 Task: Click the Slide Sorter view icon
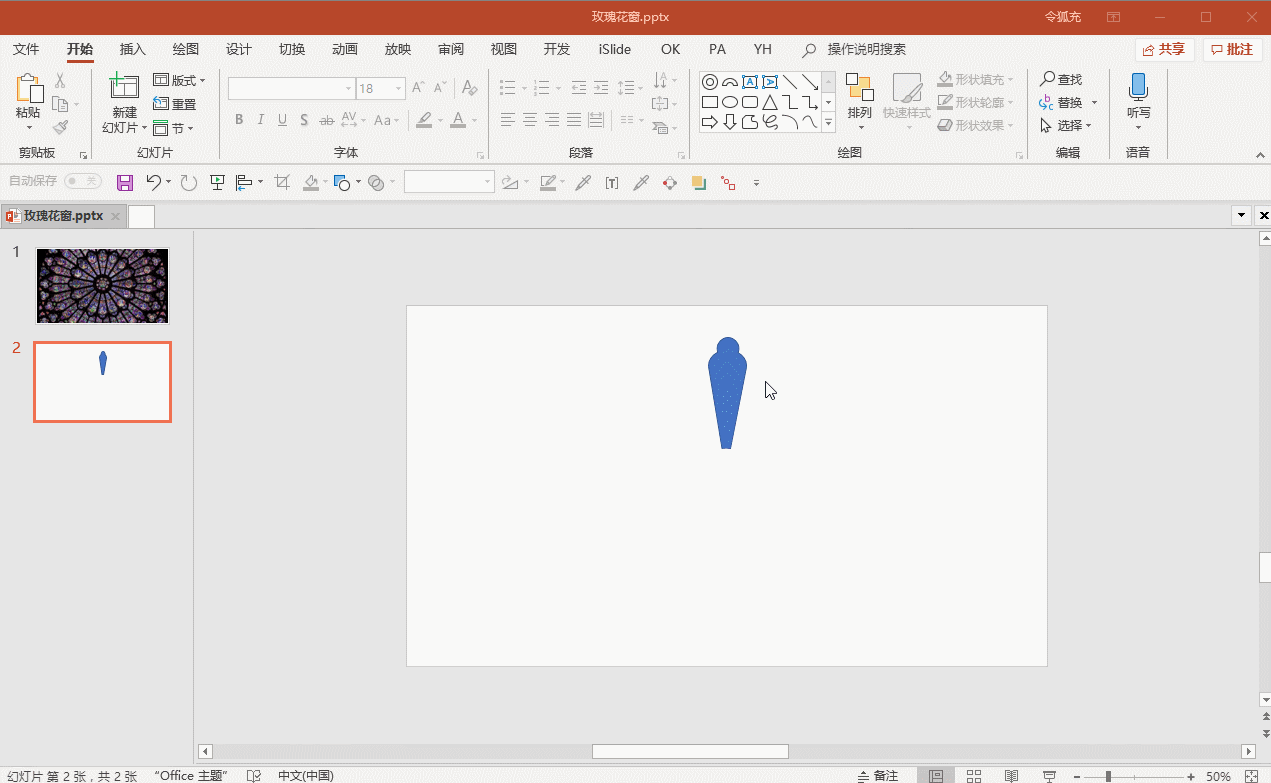pos(973,776)
